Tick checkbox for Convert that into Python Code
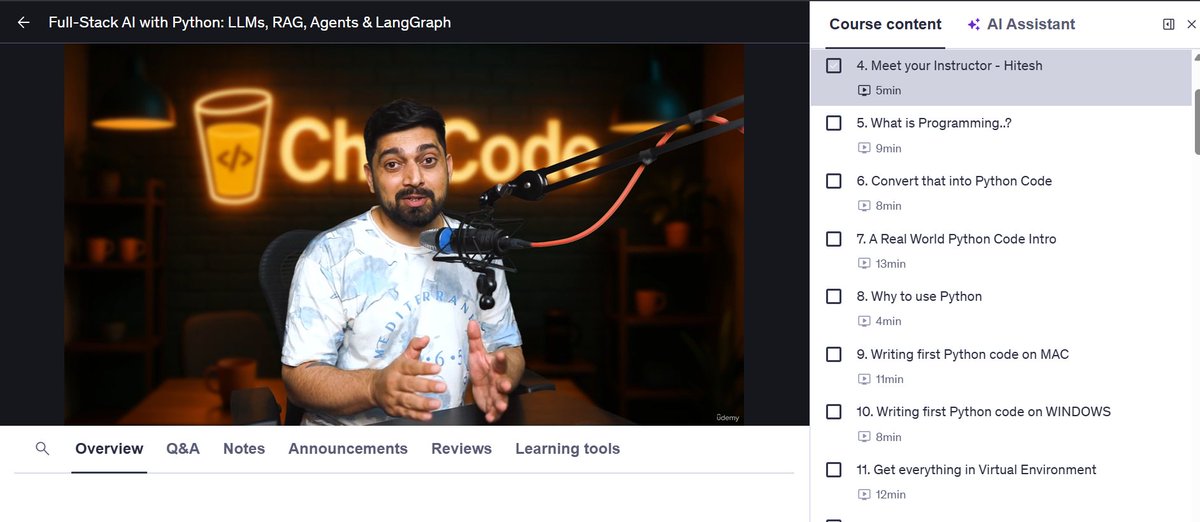The width and height of the screenshot is (1200, 522). [834, 181]
